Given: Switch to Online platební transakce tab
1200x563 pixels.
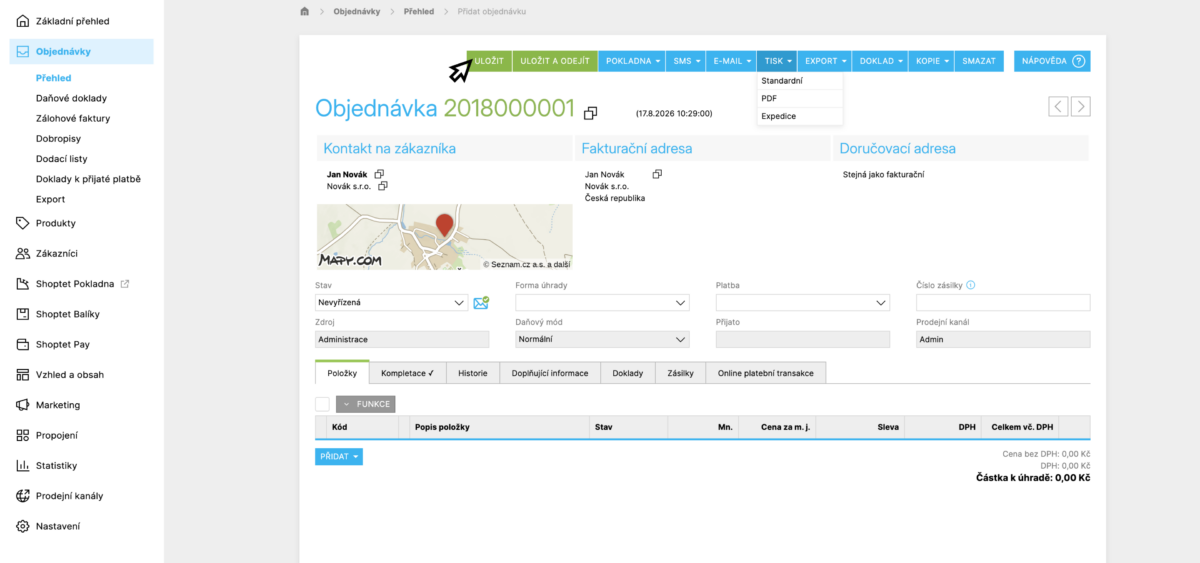Looking at the screenshot, I should point(766,373).
